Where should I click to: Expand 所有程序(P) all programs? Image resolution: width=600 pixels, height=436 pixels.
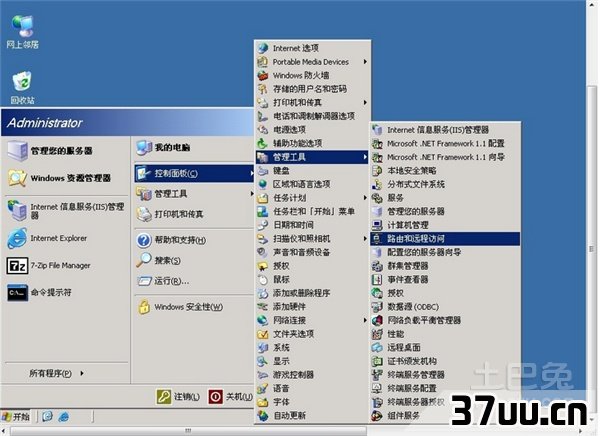(57, 373)
